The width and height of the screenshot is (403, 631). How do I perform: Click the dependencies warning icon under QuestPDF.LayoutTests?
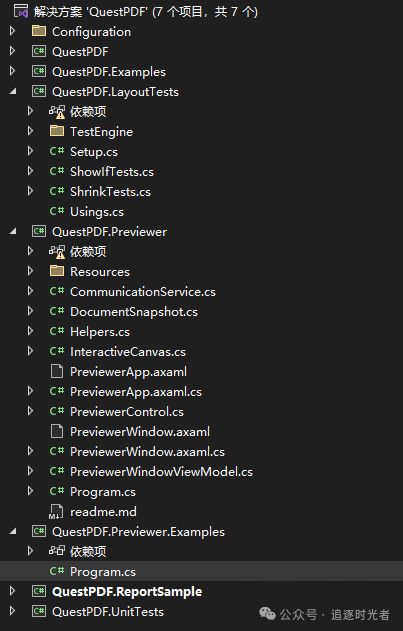click(x=57, y=112)
